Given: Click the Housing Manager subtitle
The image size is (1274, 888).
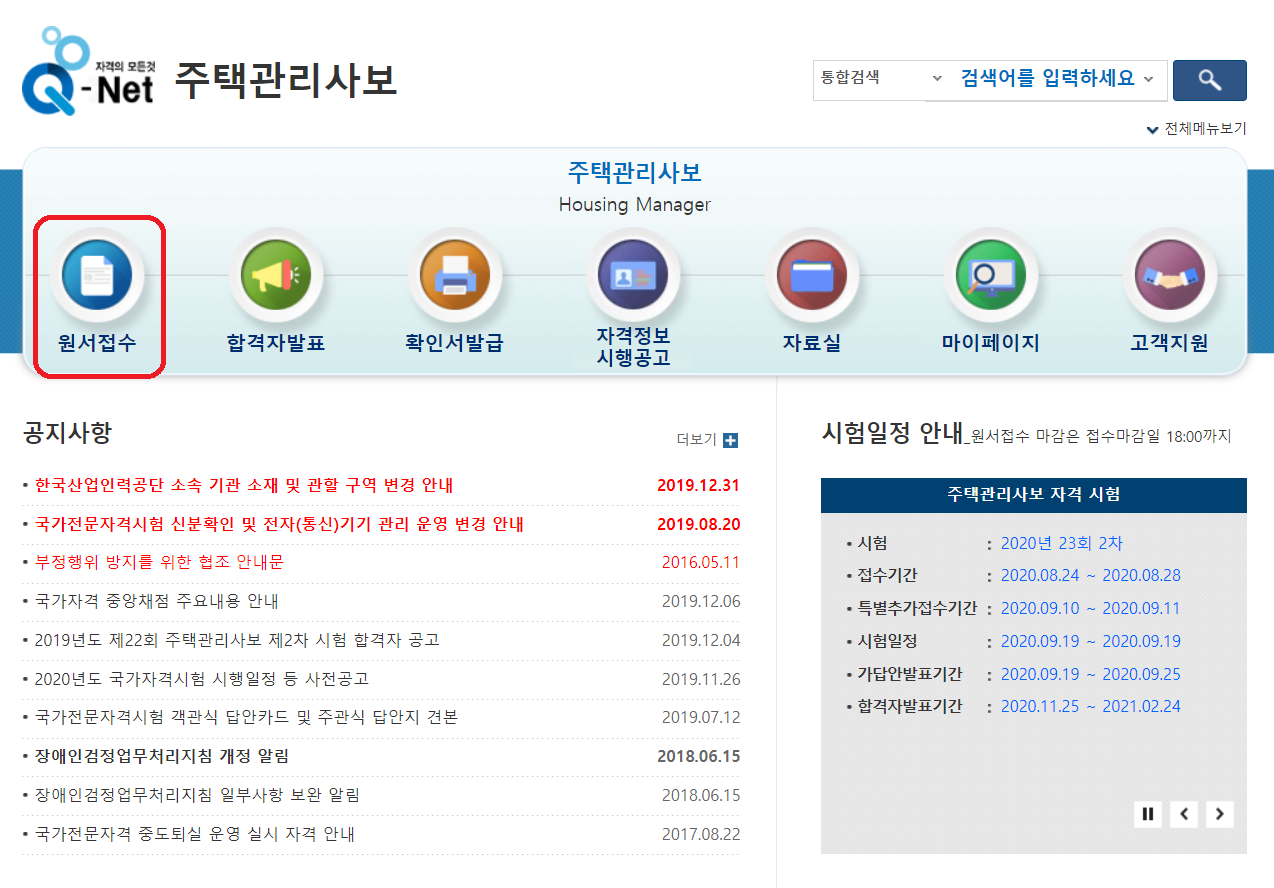Looking at the screenshot, I should pos(634,205).
